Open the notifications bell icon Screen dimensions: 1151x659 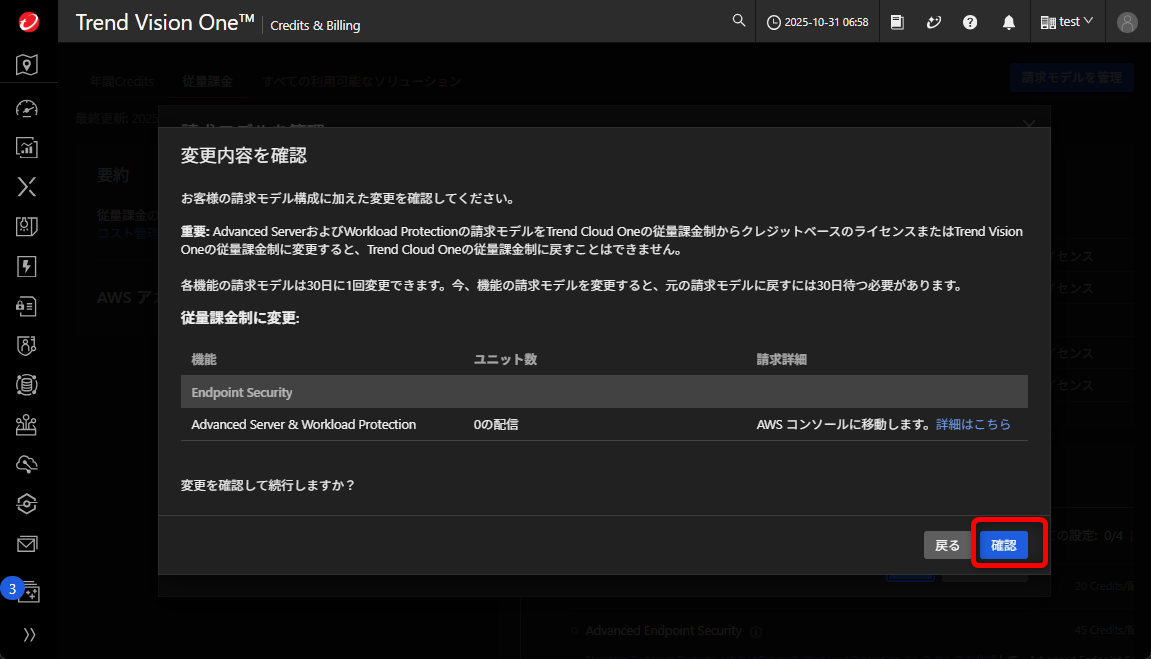[1009, 21]
